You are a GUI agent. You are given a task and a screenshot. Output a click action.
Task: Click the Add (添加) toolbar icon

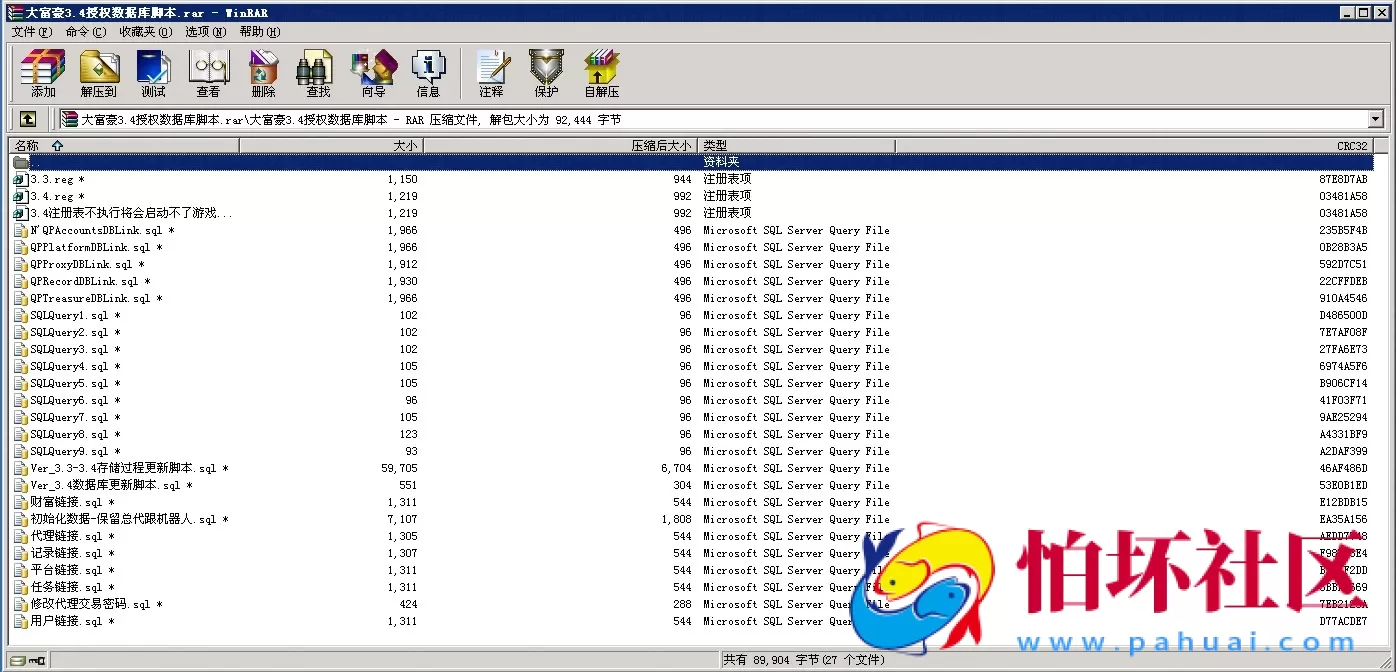(x=43, y=74)
